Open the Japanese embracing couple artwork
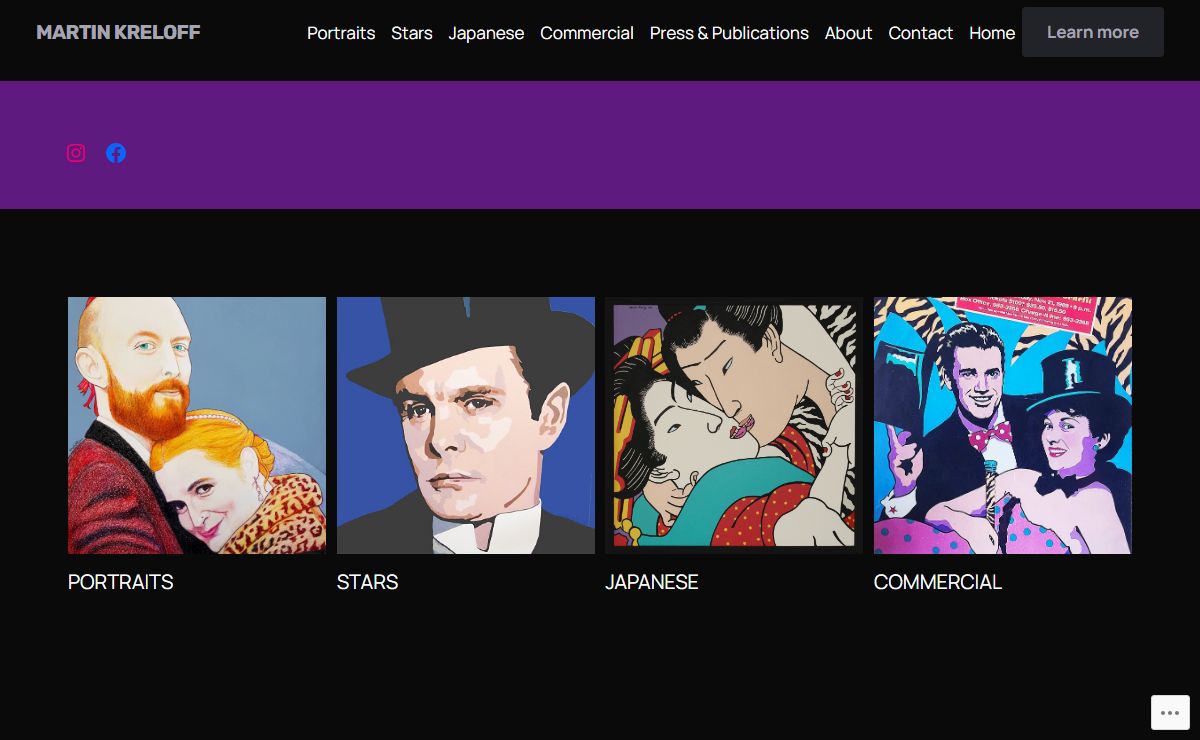Image resolution: width=1200 pixels, height=740 pixels. point(734,425)
